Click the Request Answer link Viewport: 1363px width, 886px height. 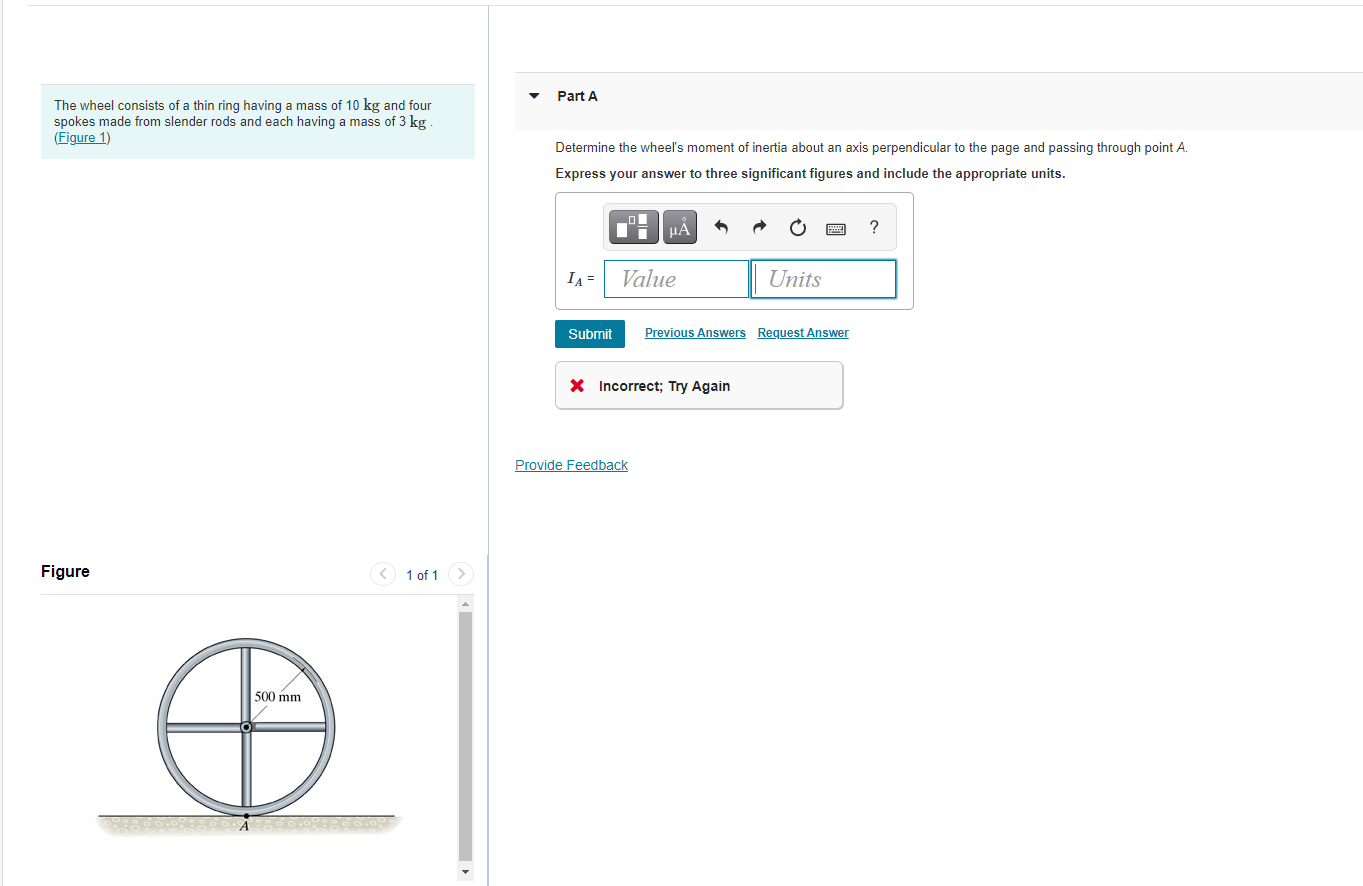click(803, 333)
